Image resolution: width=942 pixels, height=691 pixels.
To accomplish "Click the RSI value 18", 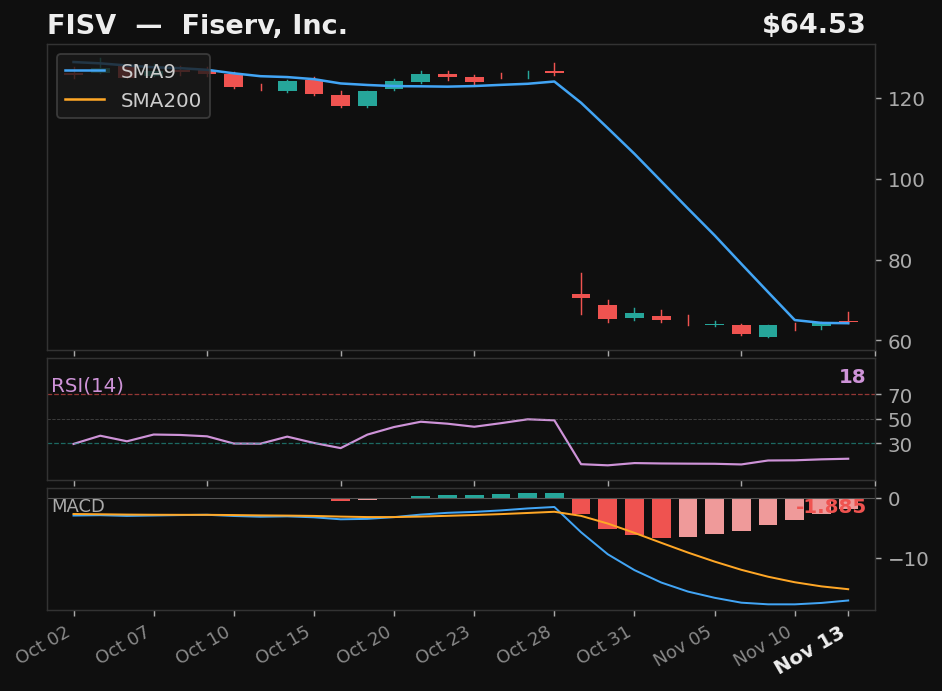I will [852, 377].
